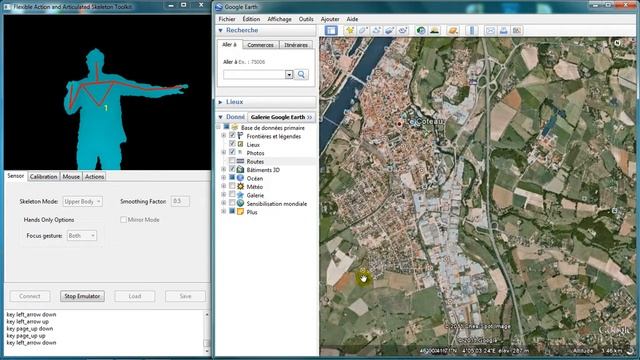
Task: Click the Frontières et légendes layer icon
Action: click(x=240, y=136)
